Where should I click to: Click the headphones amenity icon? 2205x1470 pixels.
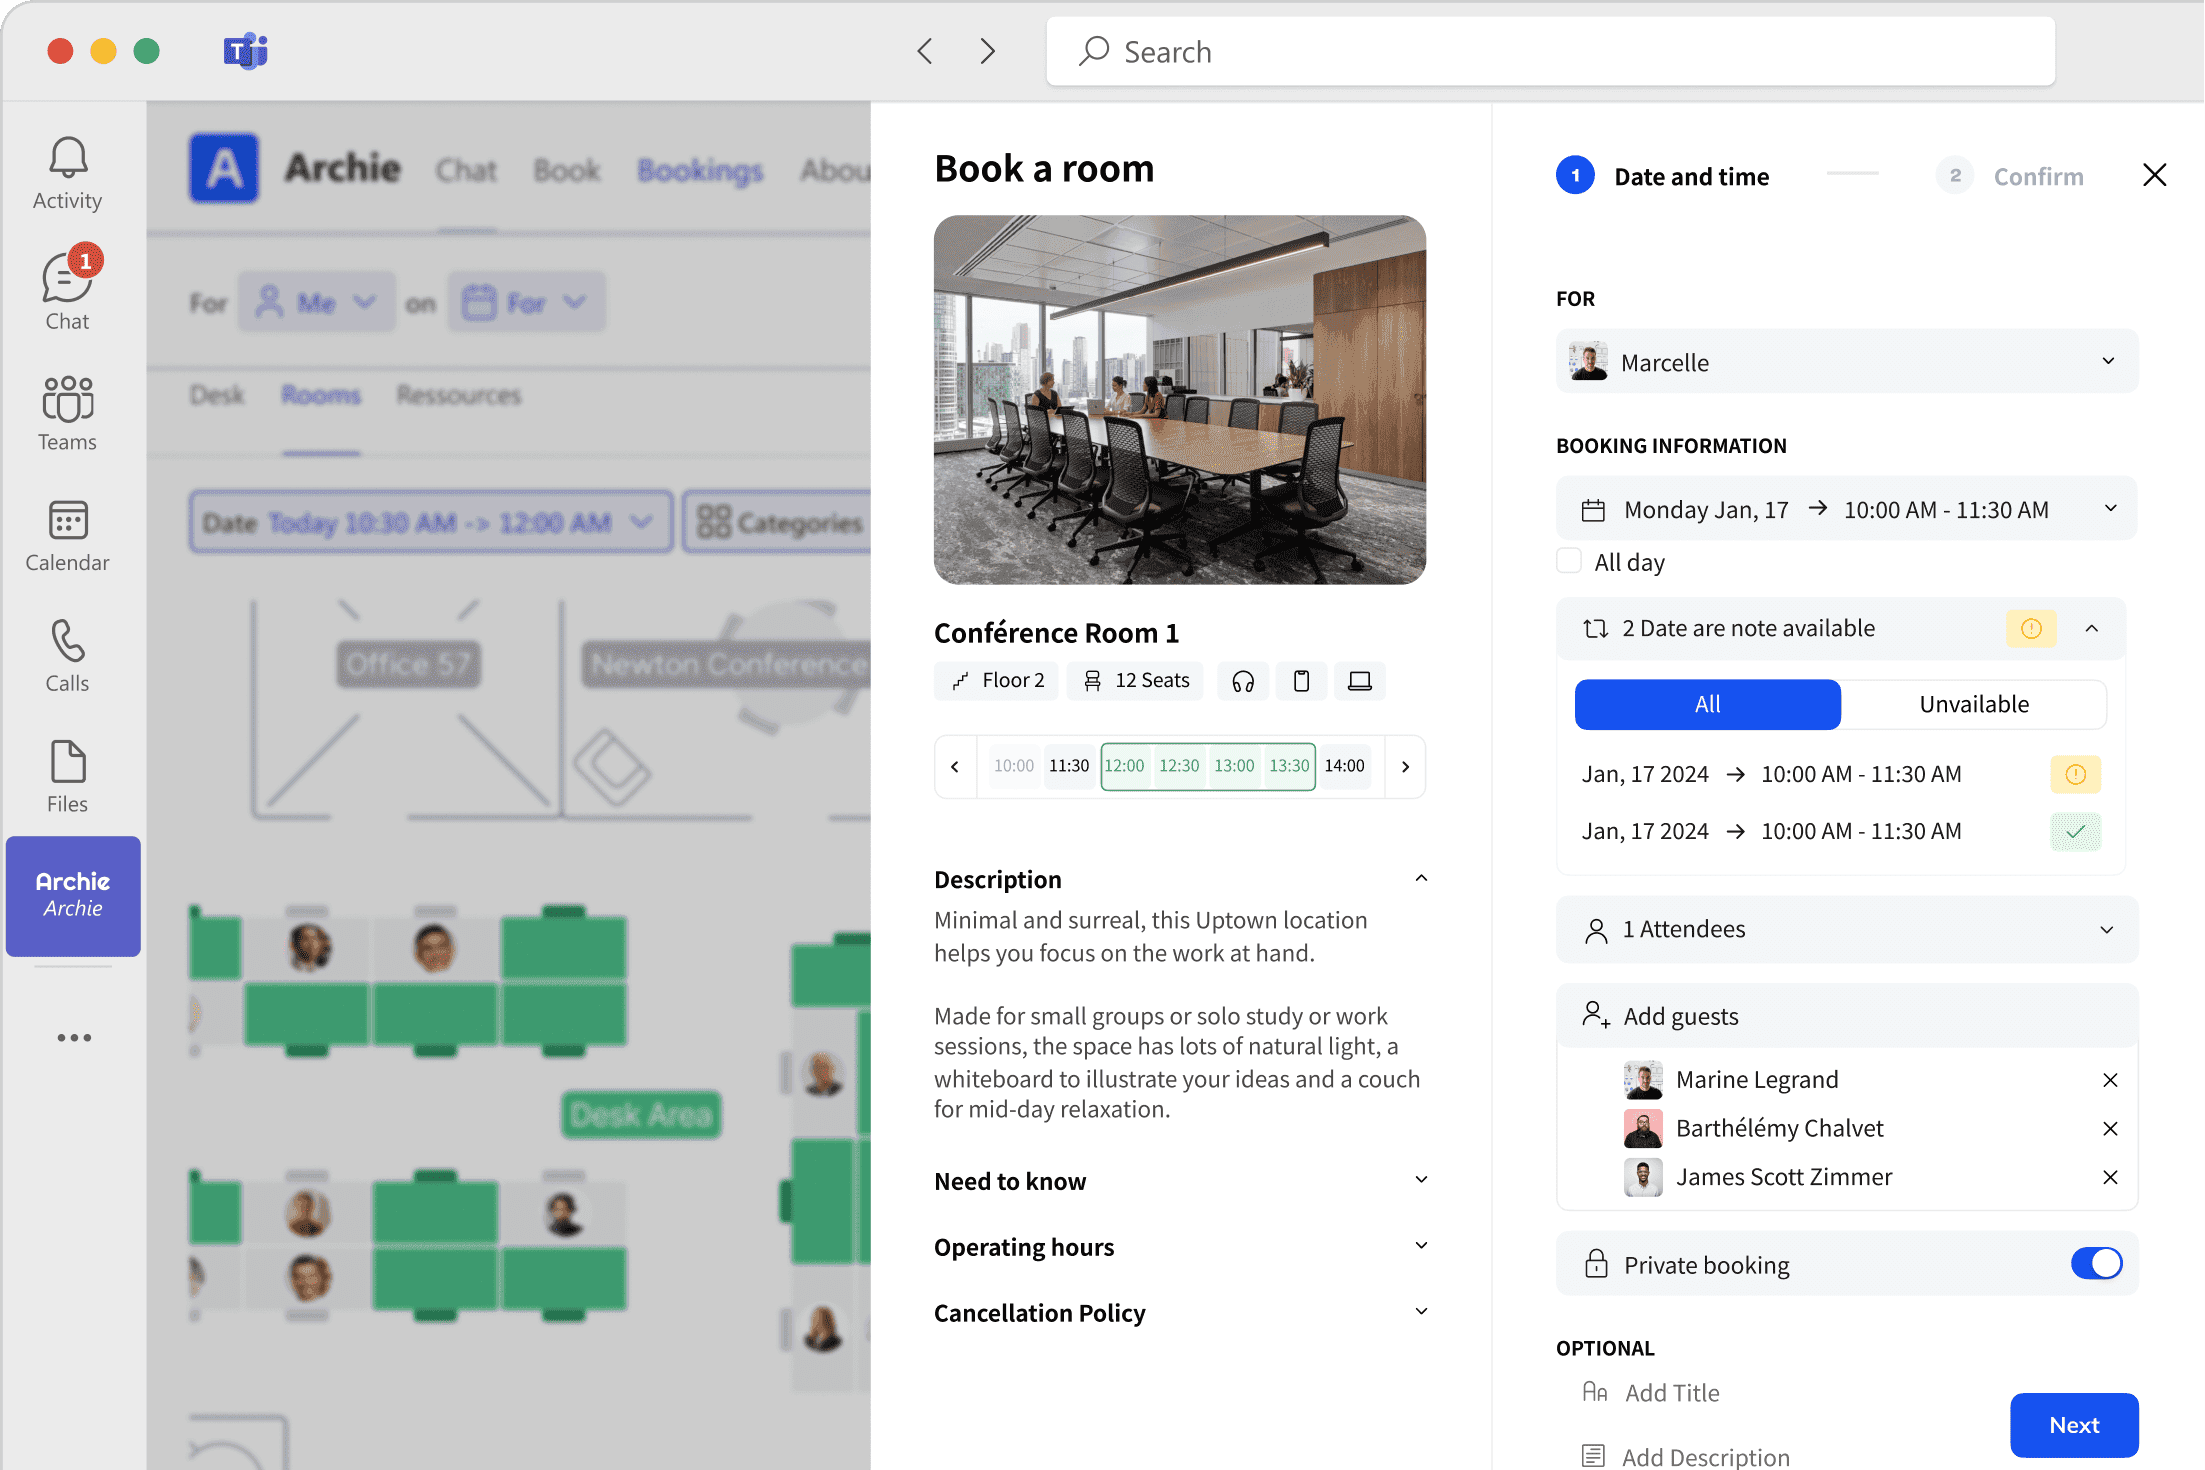coord(1243,680)
